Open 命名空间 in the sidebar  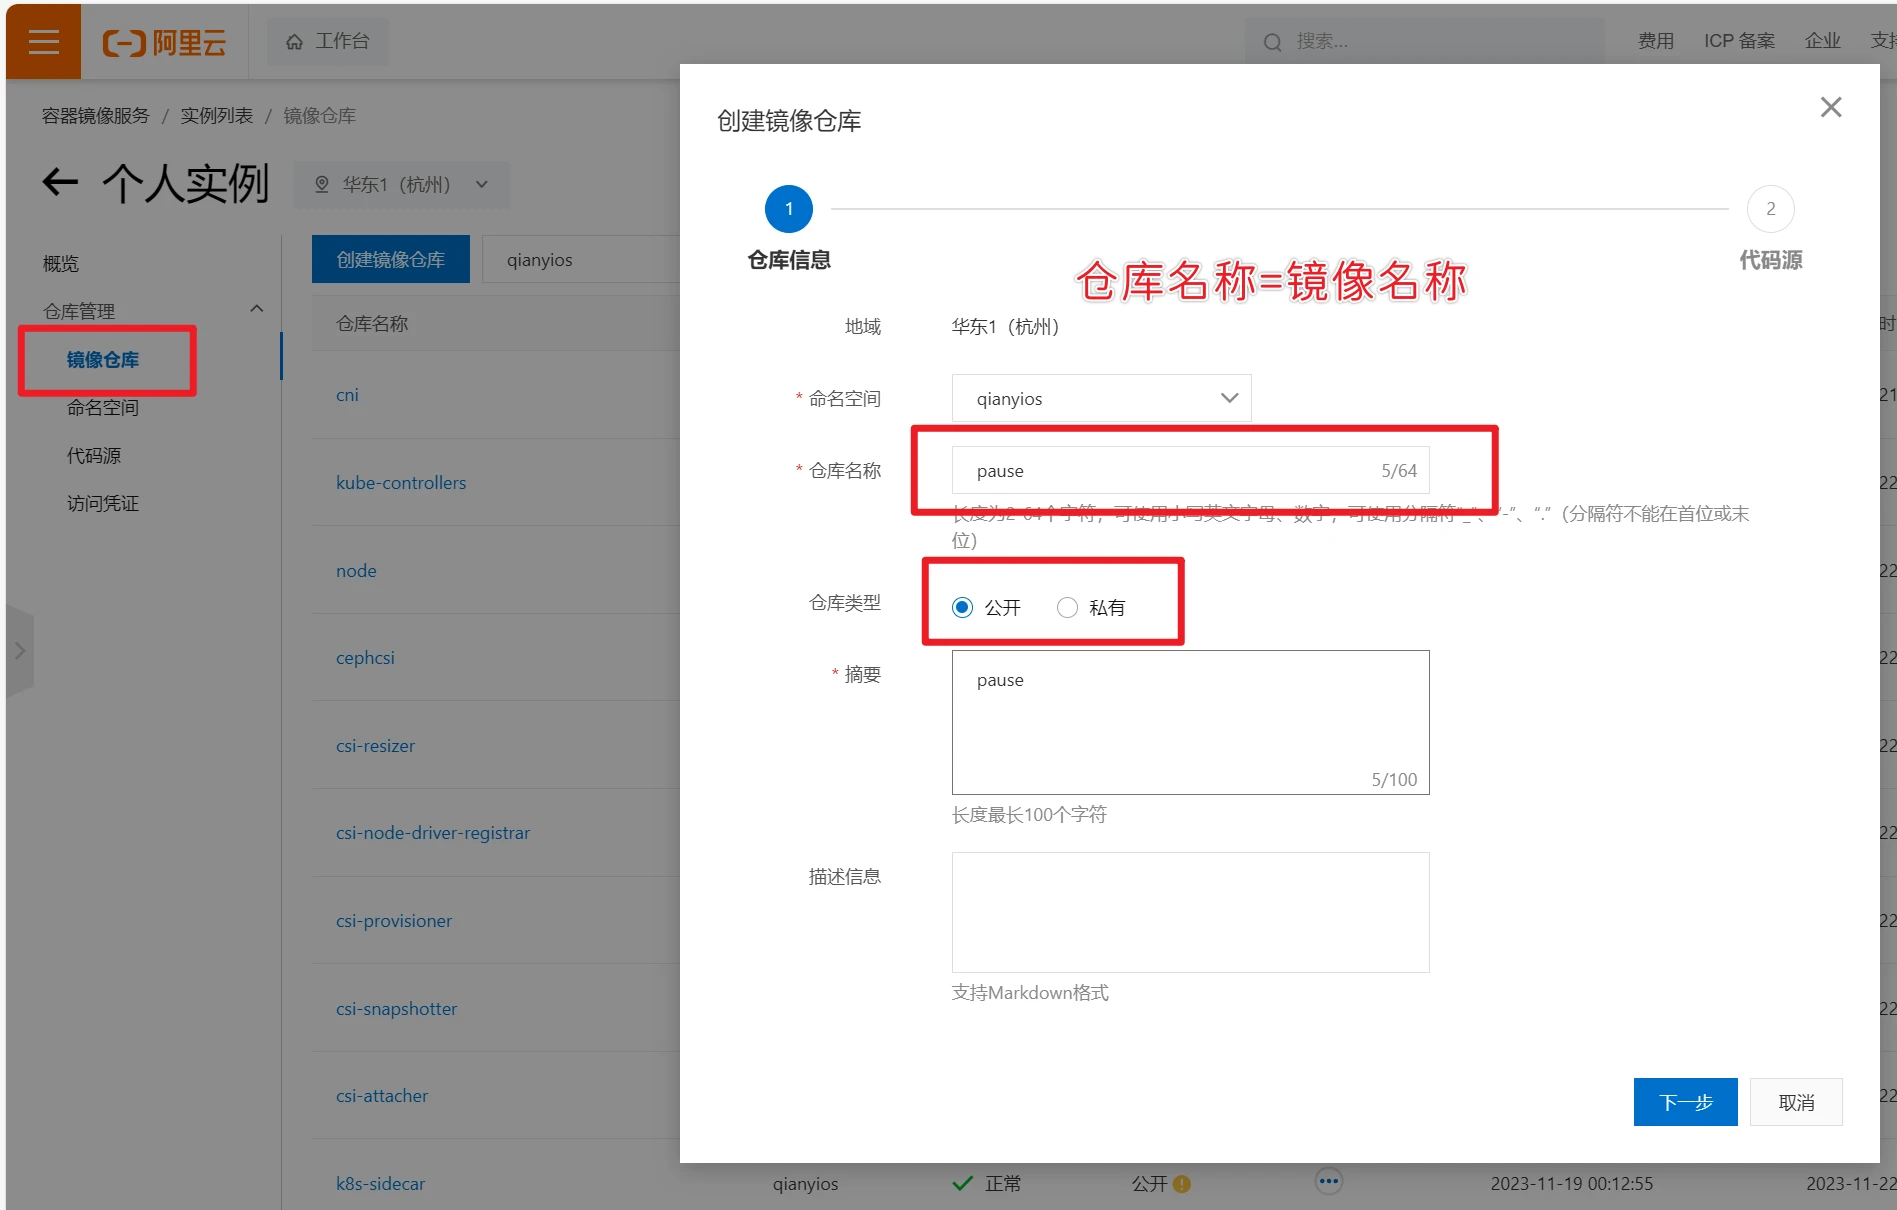tap(103, 408)
